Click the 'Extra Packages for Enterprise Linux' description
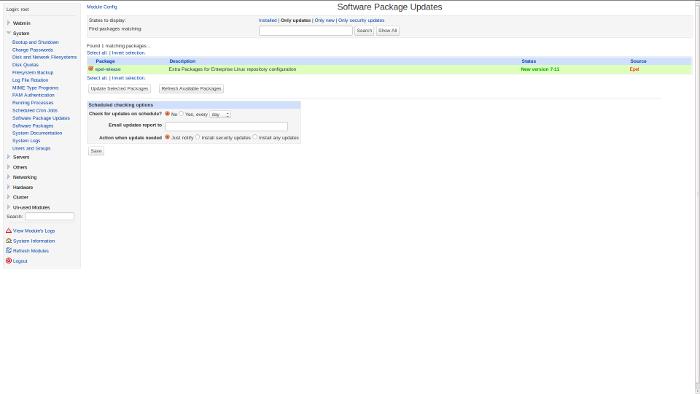700x394 pixels. [233, 69]
